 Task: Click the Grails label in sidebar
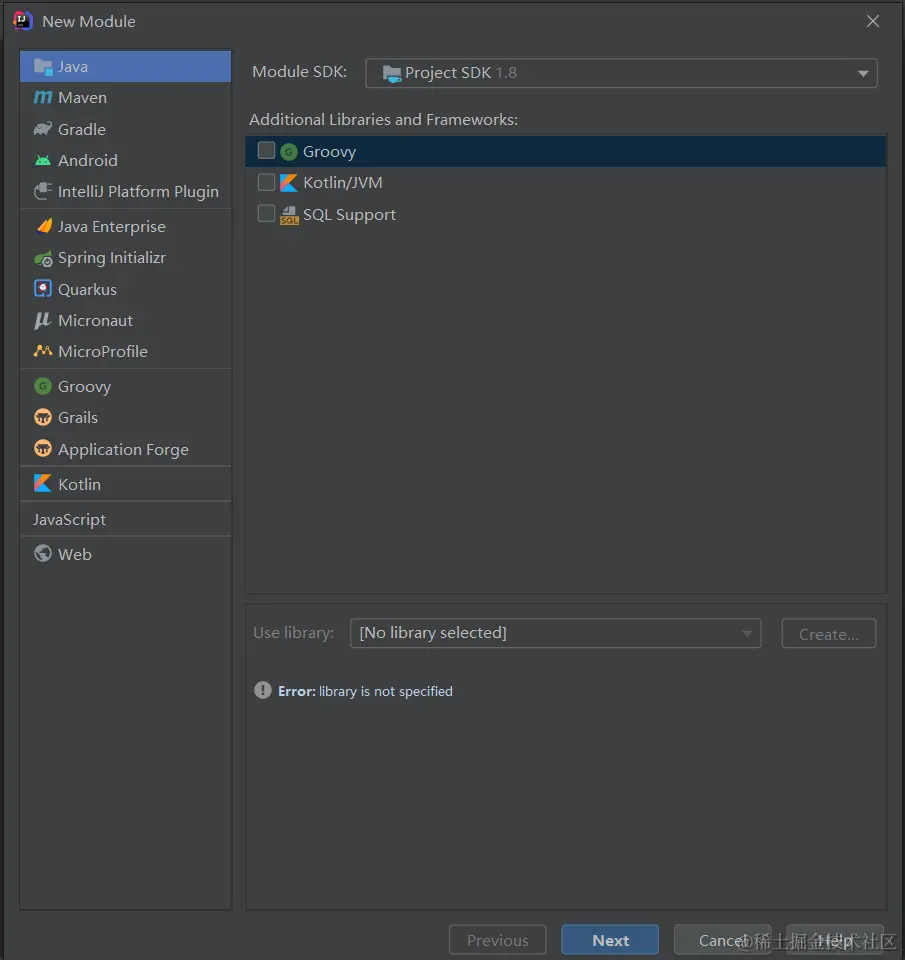pos(78,418)
